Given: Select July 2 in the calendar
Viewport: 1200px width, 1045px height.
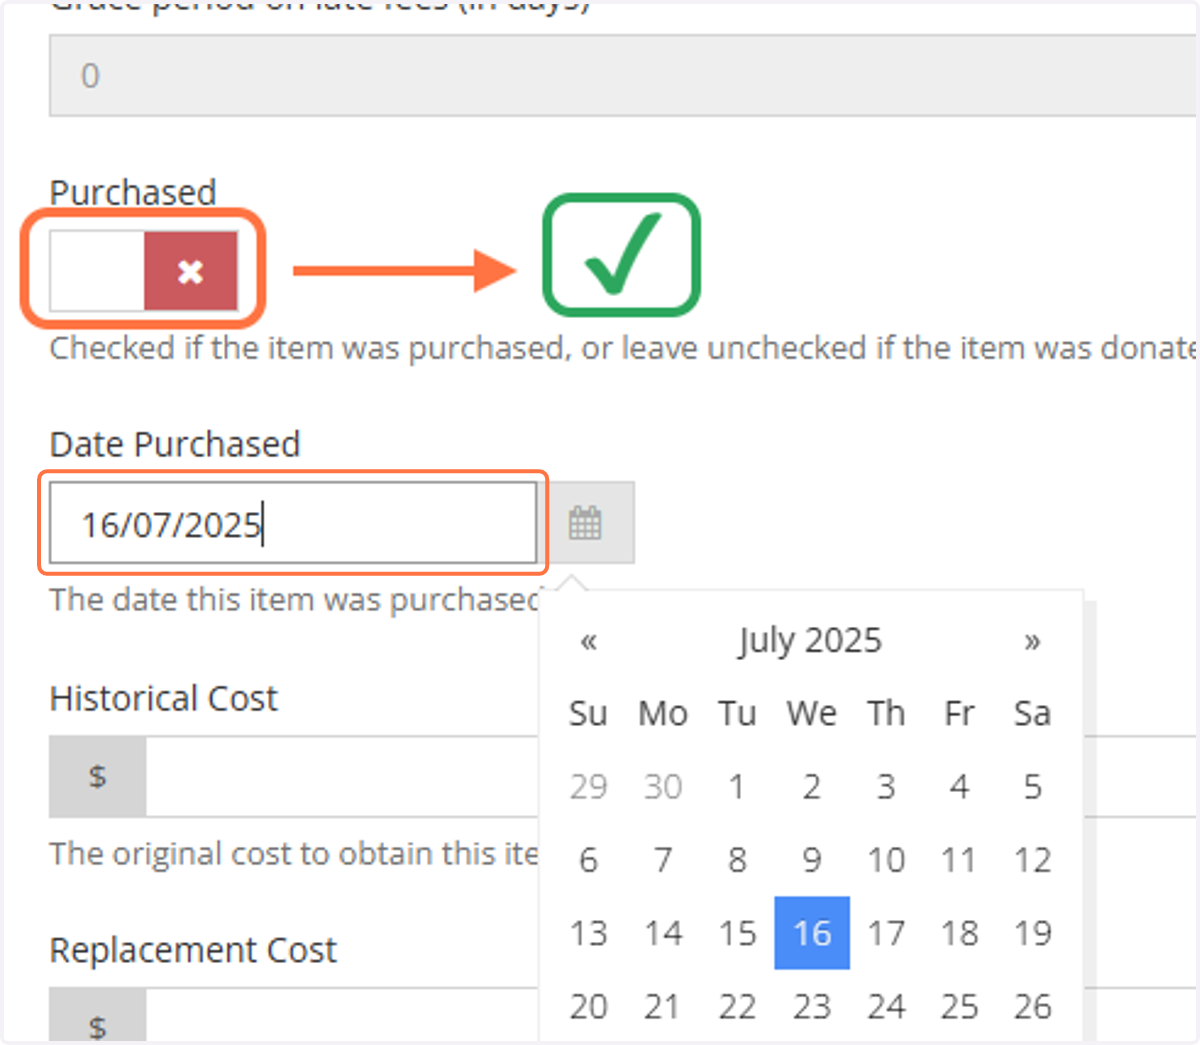Looking at the screenshot, I should (811, 787).
